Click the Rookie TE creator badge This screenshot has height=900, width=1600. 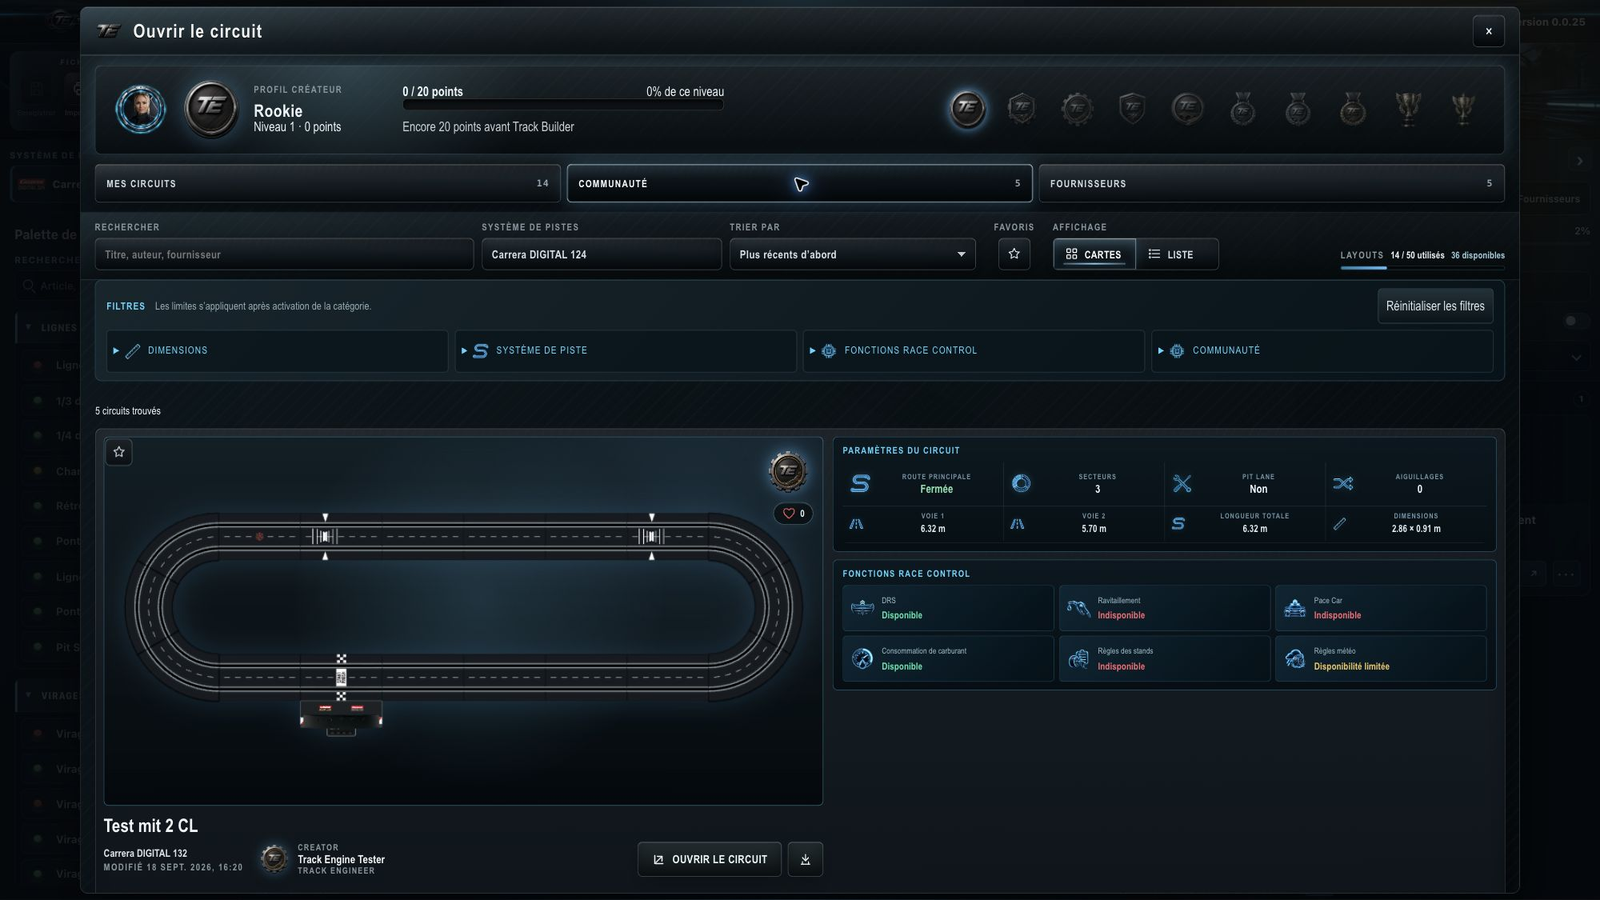(211, 108)
